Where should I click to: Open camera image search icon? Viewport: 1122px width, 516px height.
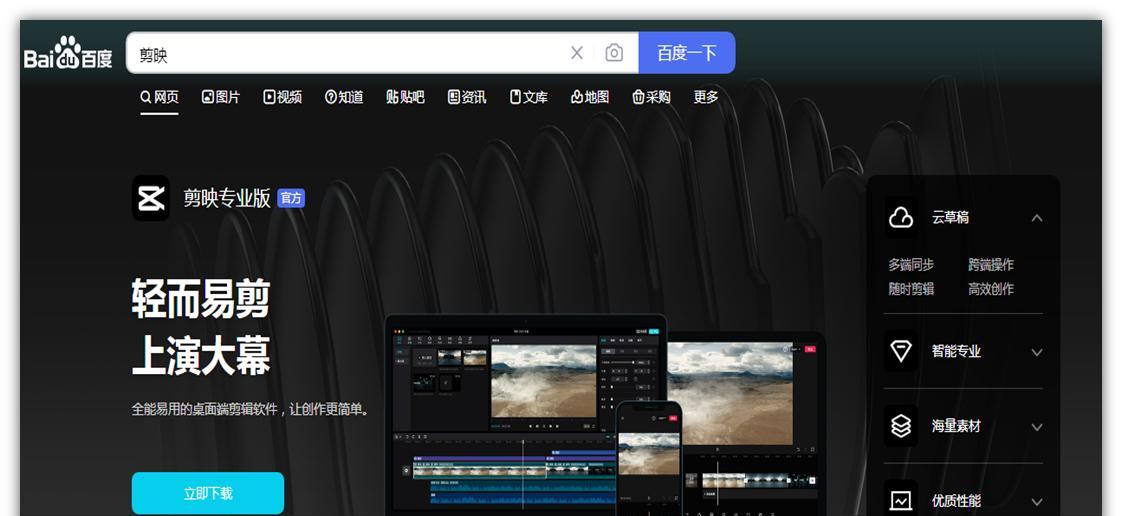point(614,53)
